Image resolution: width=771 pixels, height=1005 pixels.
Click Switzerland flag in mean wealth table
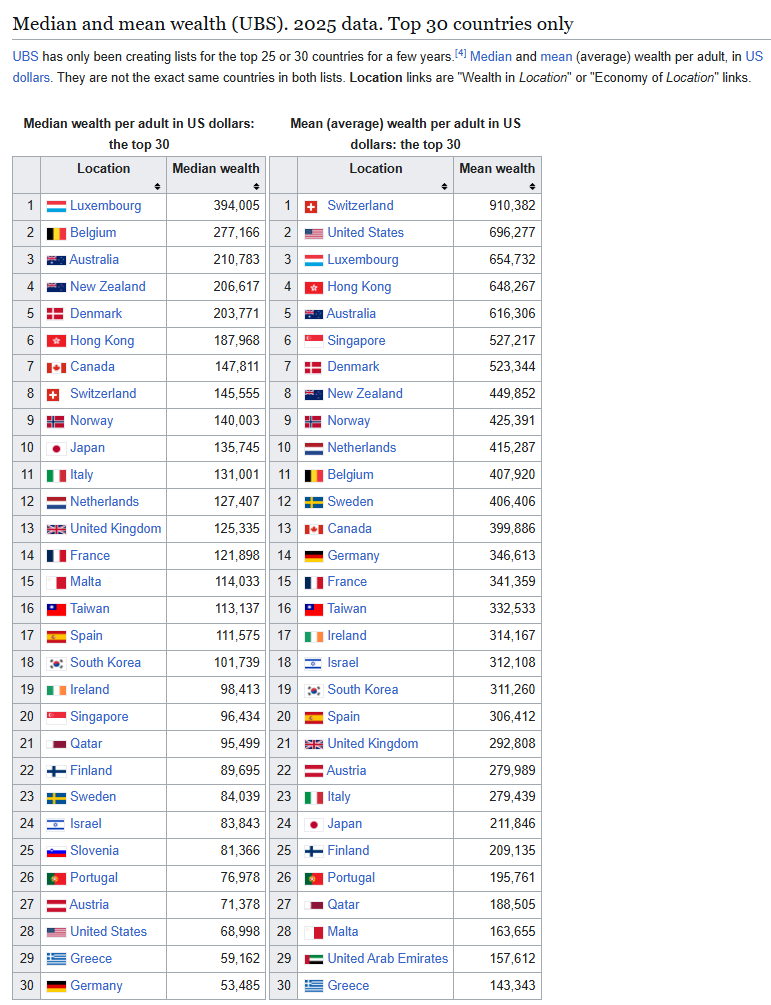click(x=311, y=206)
